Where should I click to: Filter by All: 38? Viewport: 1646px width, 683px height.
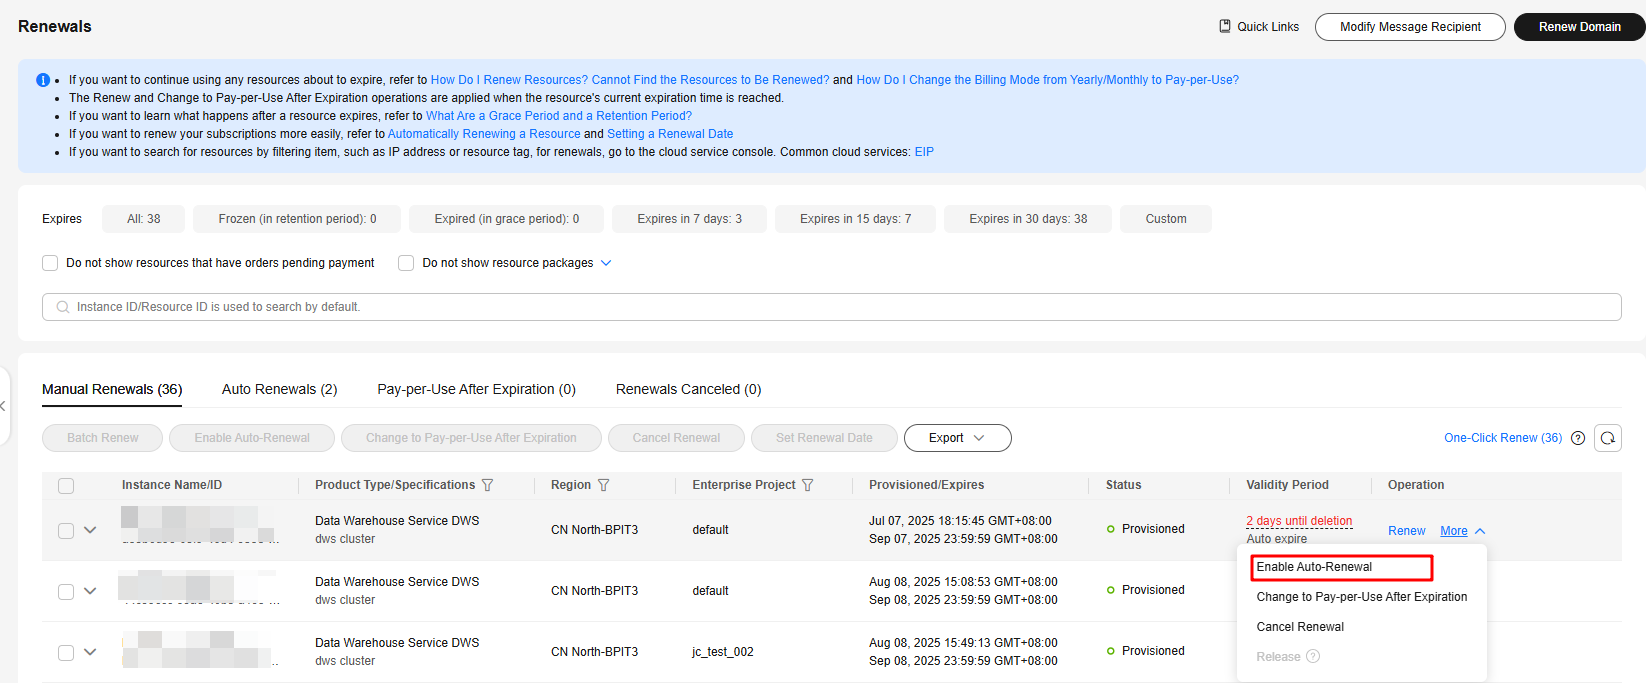click(x=144, y=219)
